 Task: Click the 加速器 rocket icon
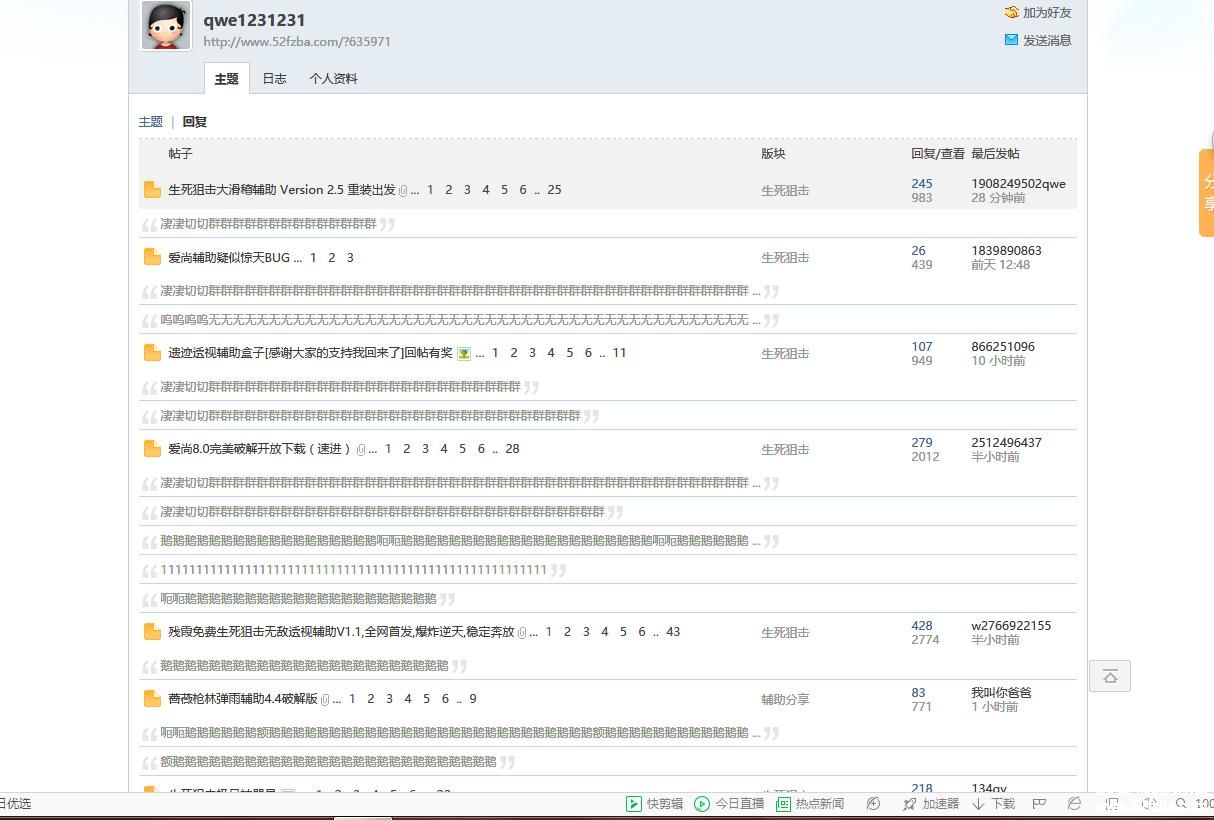[x=909, y=804]
